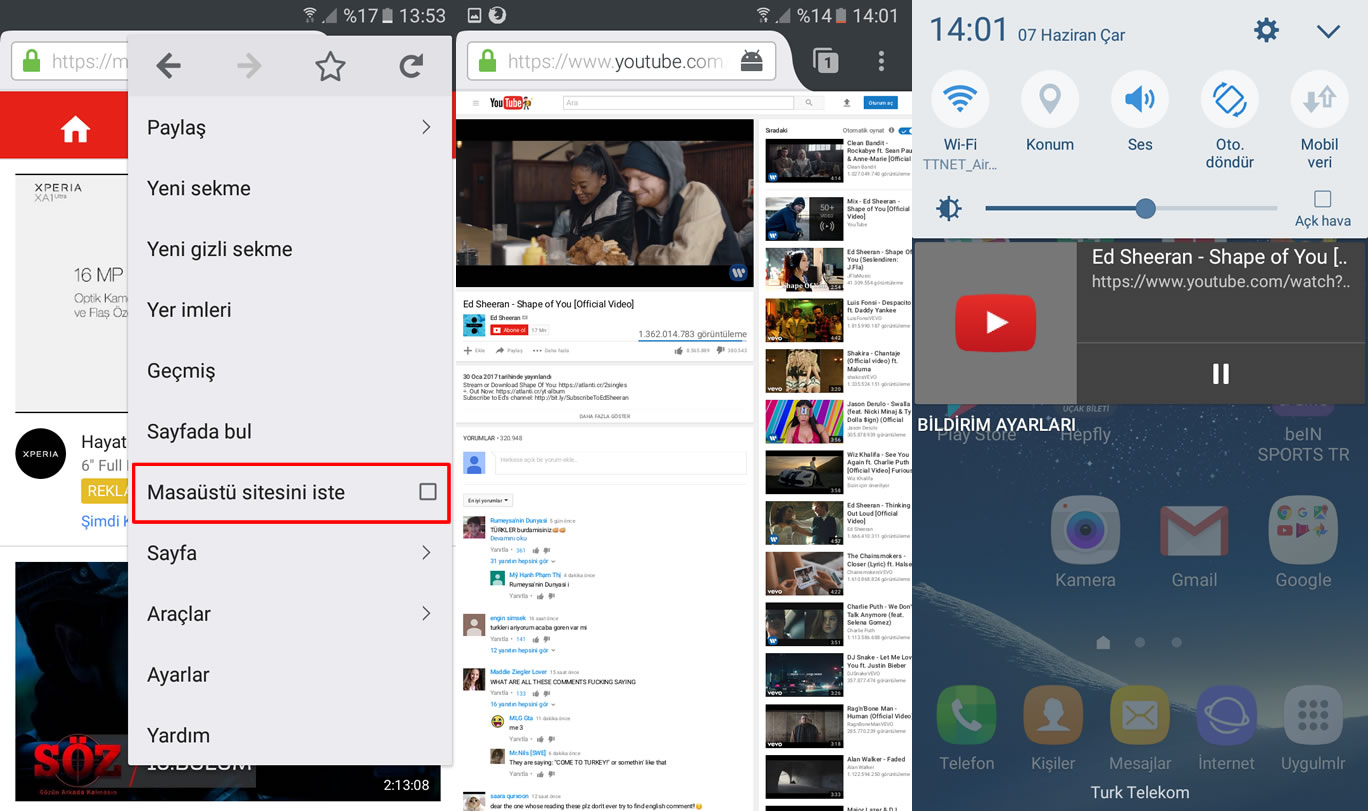
Task: Tap the back arrow in Chrome menu
Action: (169, 66)
